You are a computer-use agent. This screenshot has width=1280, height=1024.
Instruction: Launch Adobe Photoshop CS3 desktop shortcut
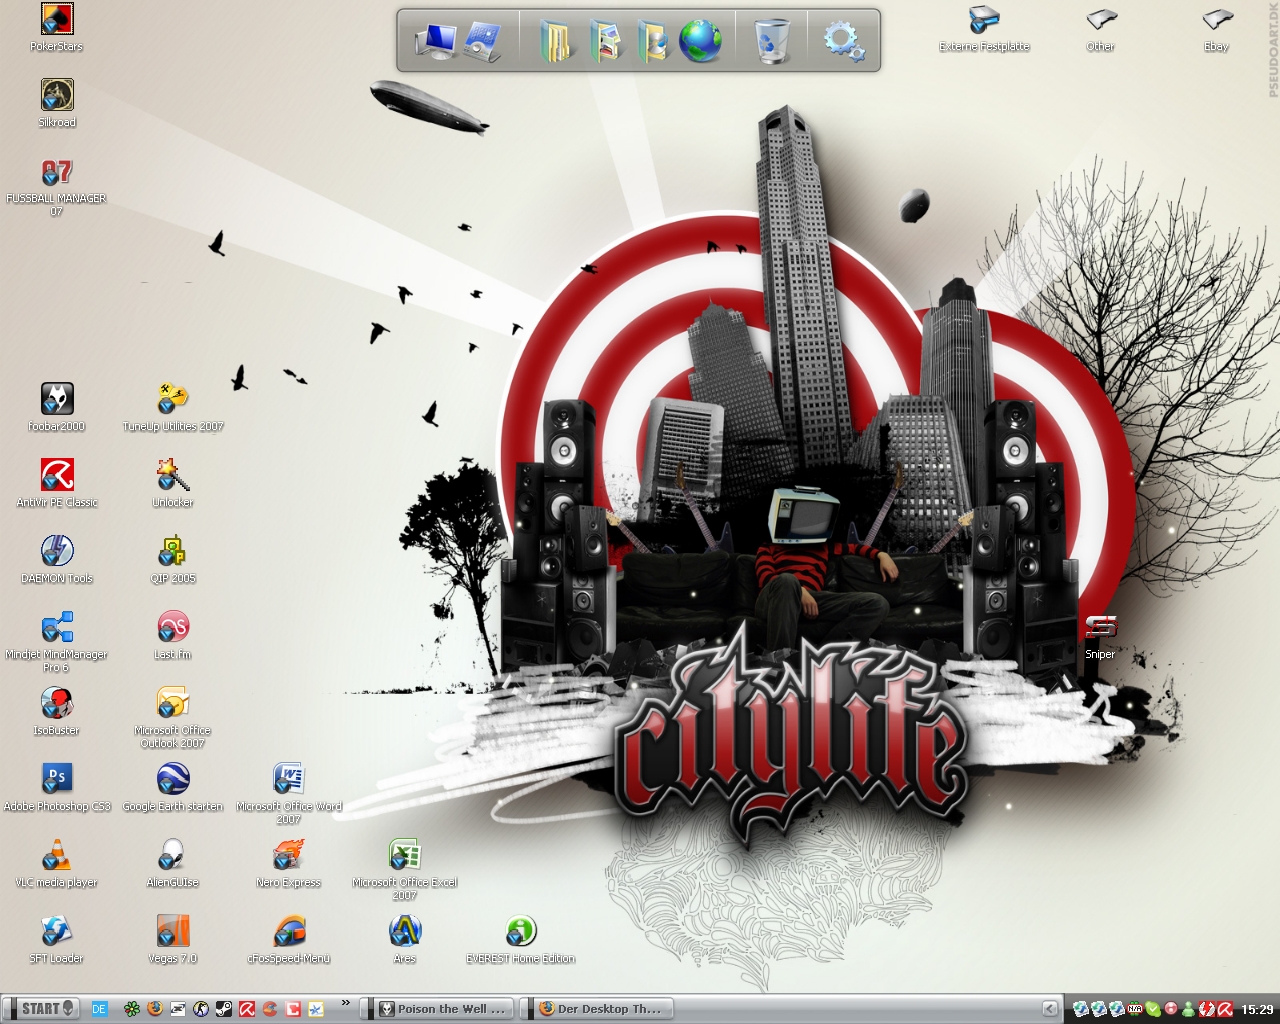(x=57, y=779)
